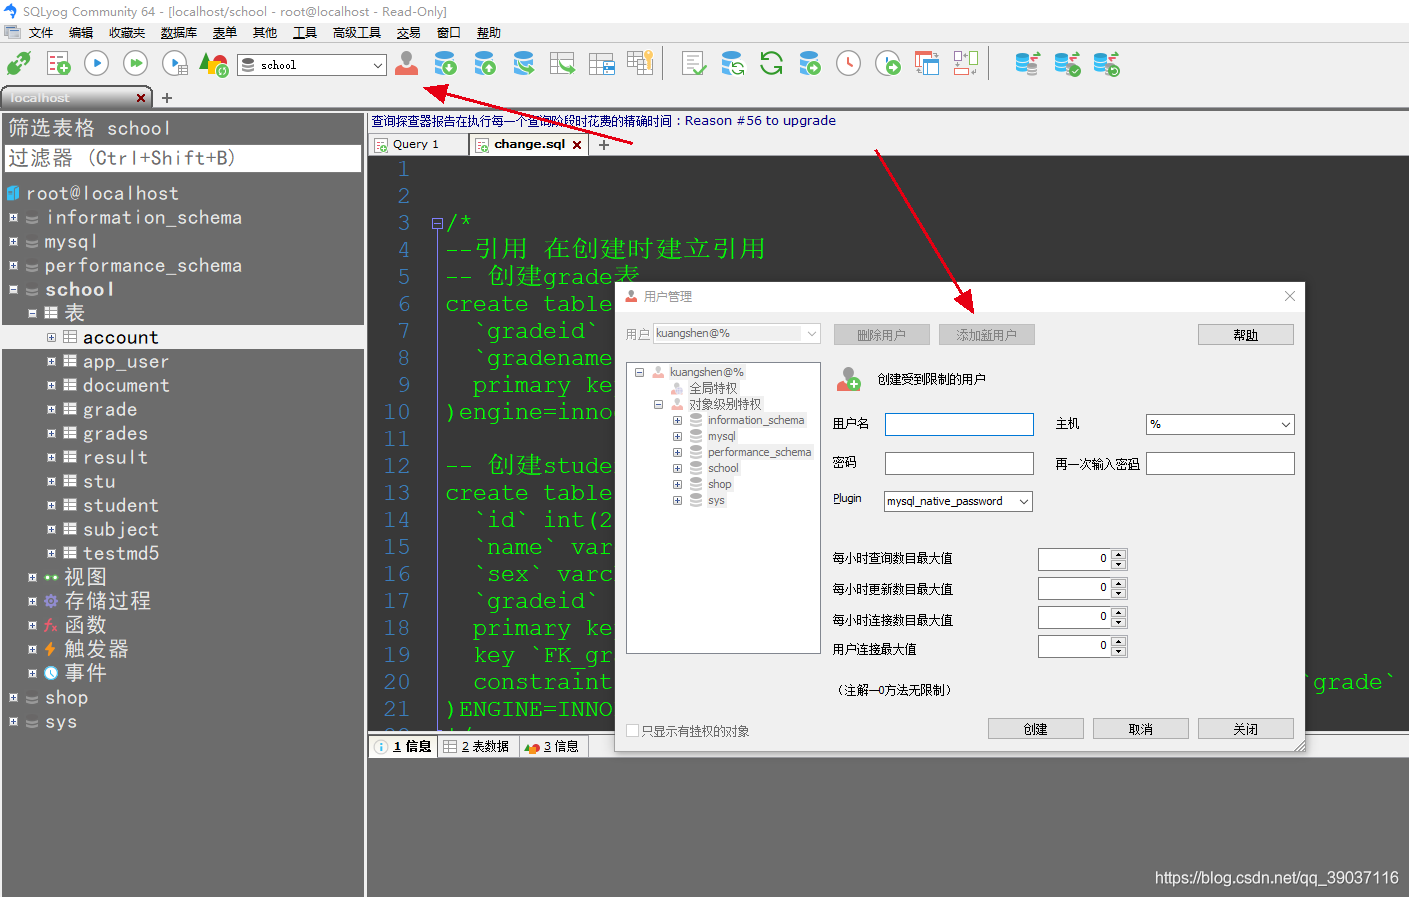Select 全局特权 in the user tree

coord(713,388)
